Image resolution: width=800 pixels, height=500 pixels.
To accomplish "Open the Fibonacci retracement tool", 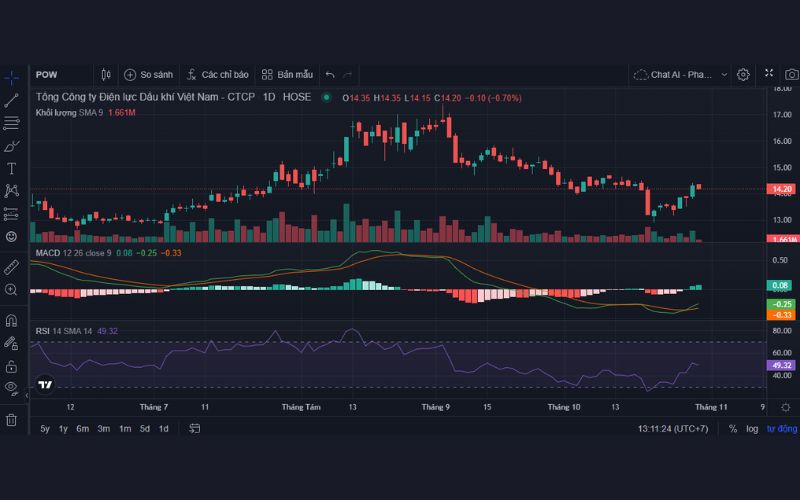I will (12, 123).
